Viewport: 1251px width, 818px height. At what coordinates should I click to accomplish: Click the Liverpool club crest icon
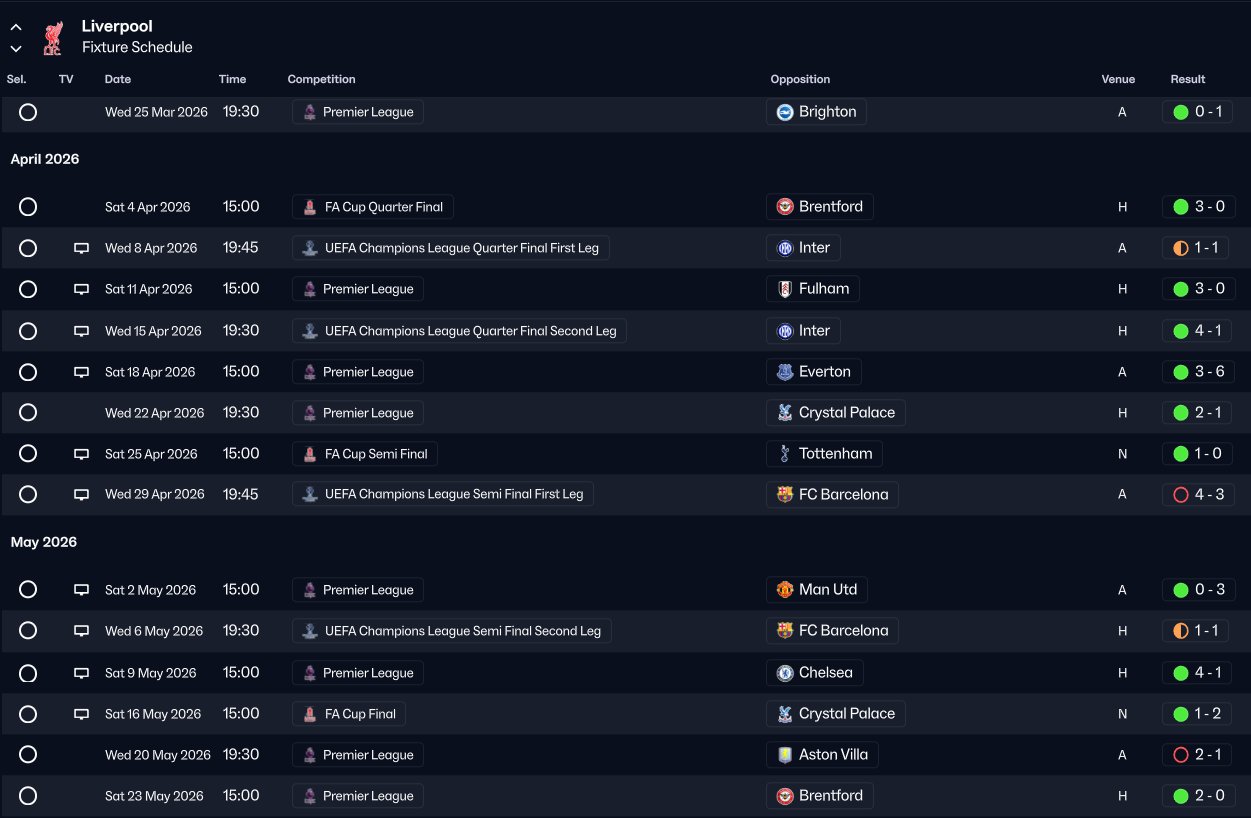click(52, 37)
